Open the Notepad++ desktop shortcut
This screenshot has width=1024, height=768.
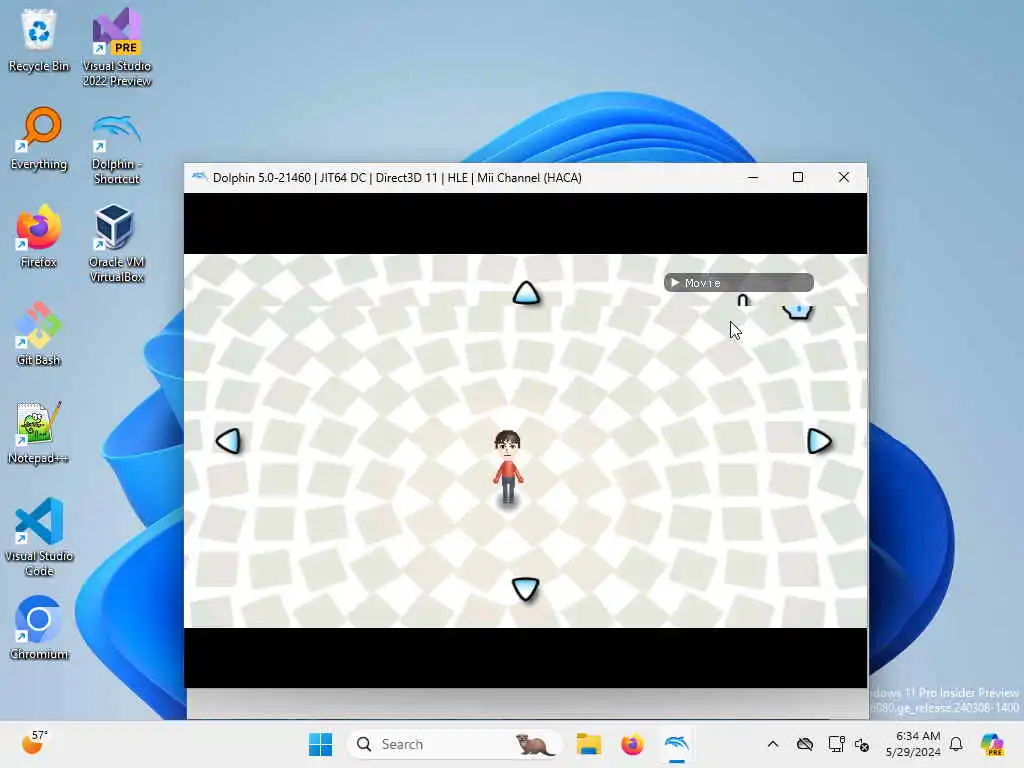pyautogui.click(x=39, y=432)
